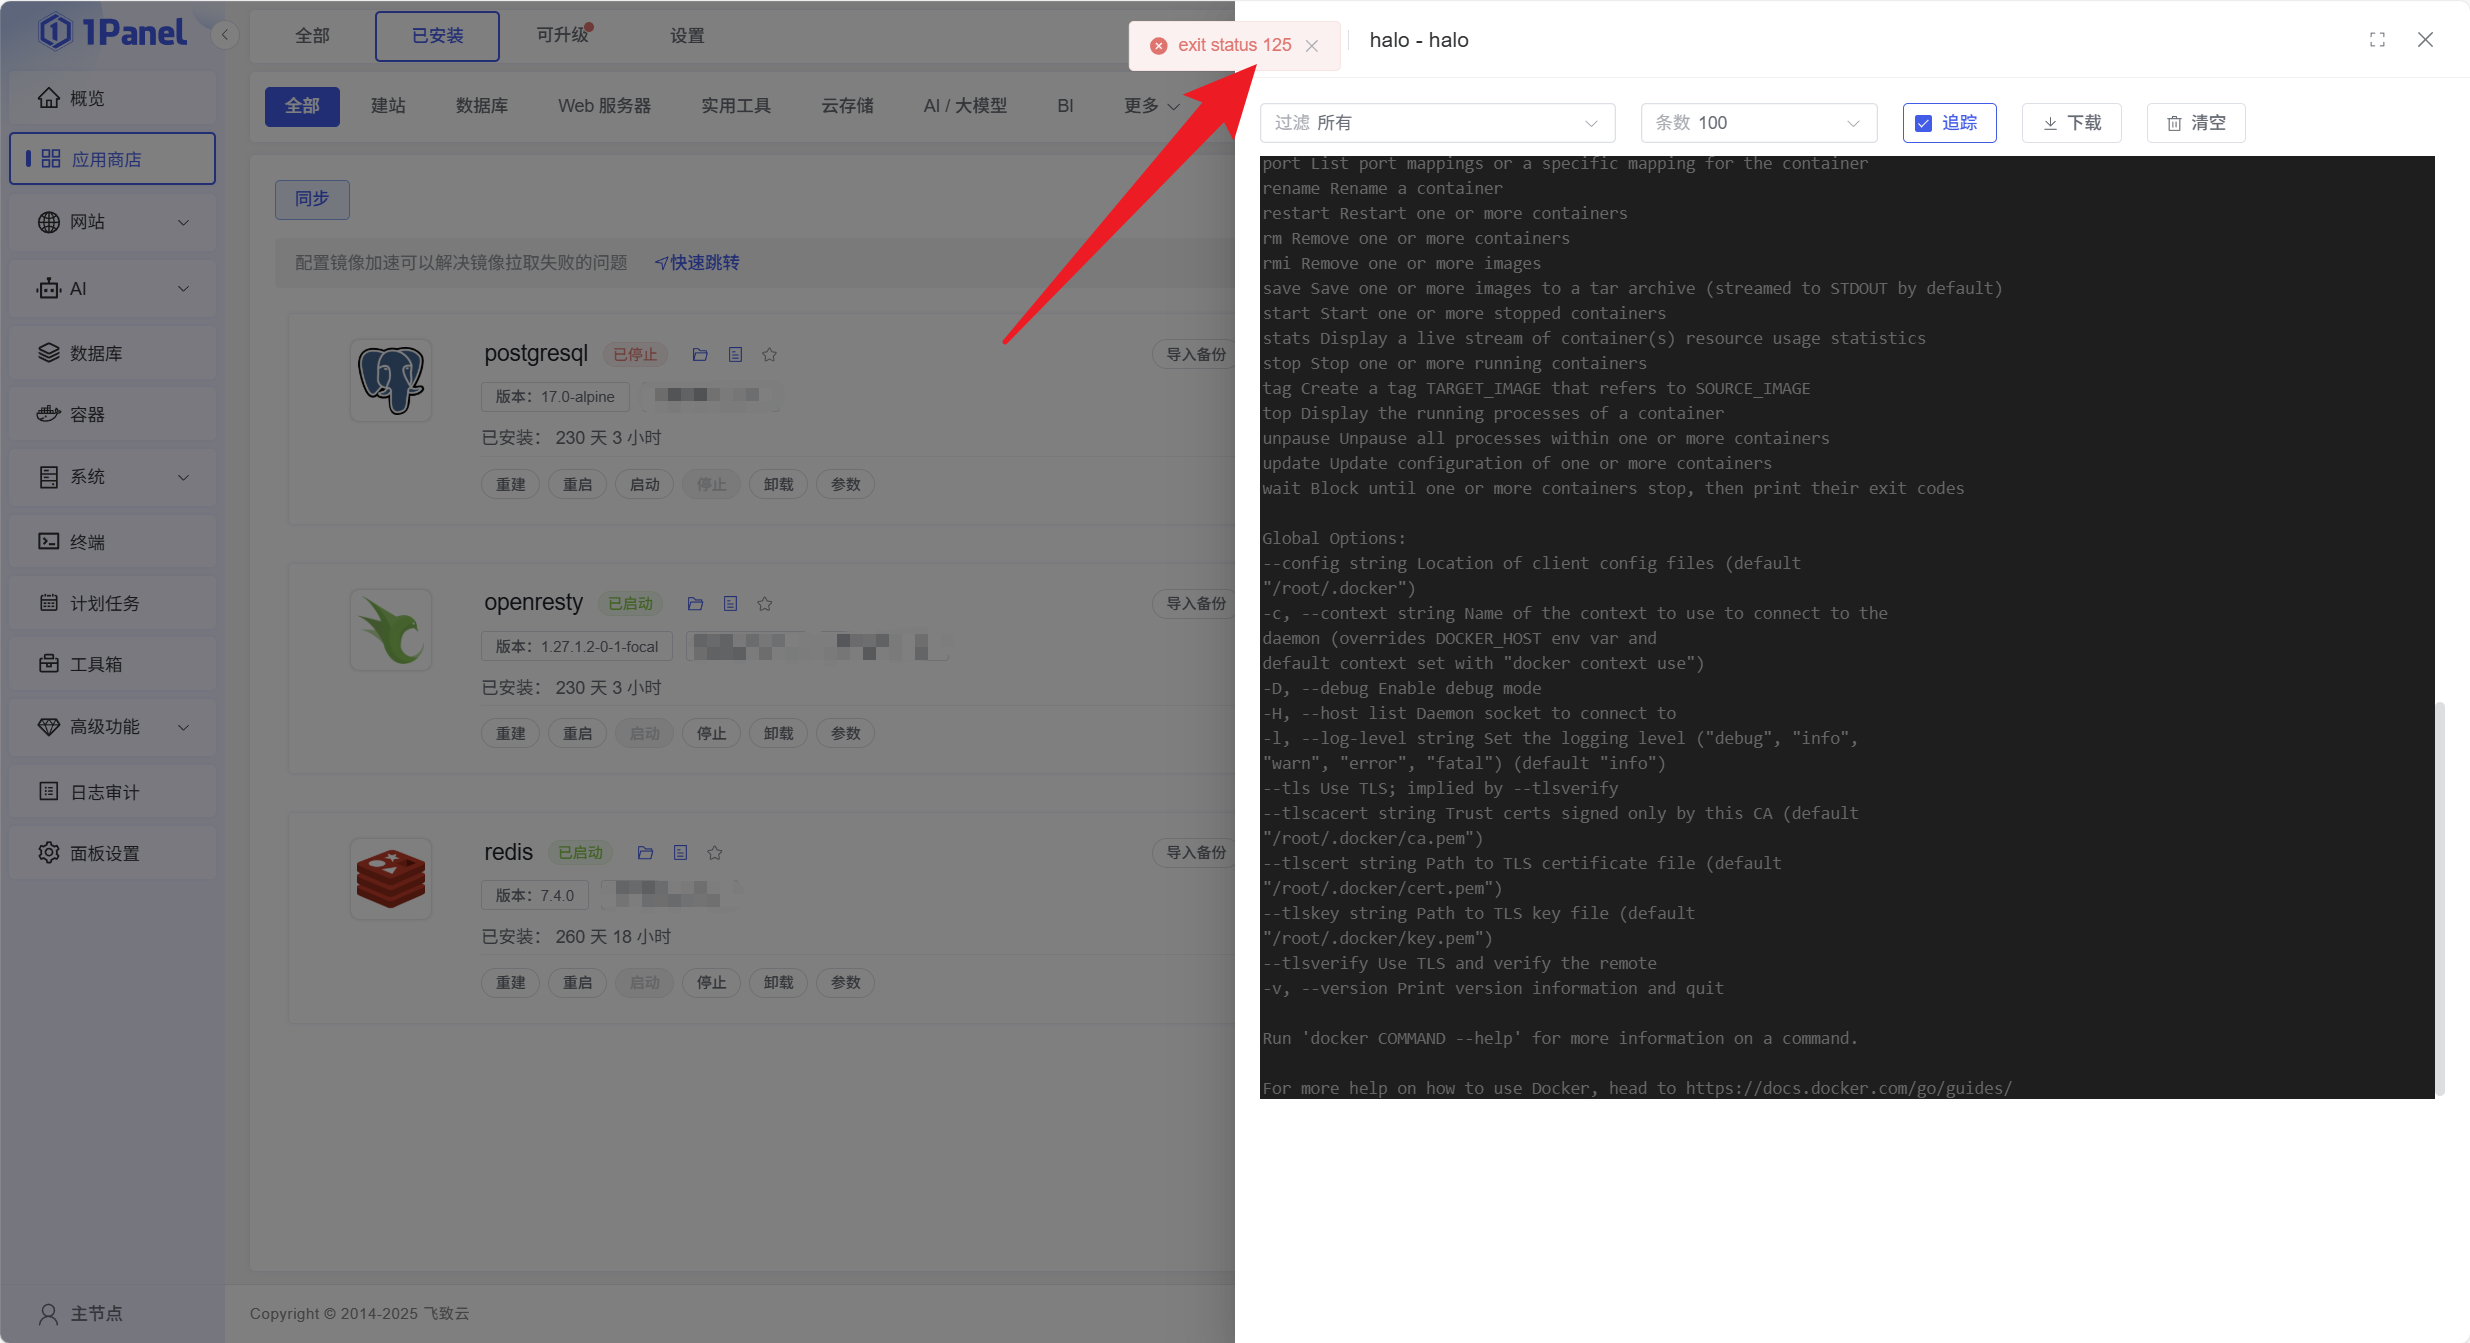This screenshot has height=1343, width=2470.
Task: Click 卸载 for postgresql
Action: [x=779, y=485]
